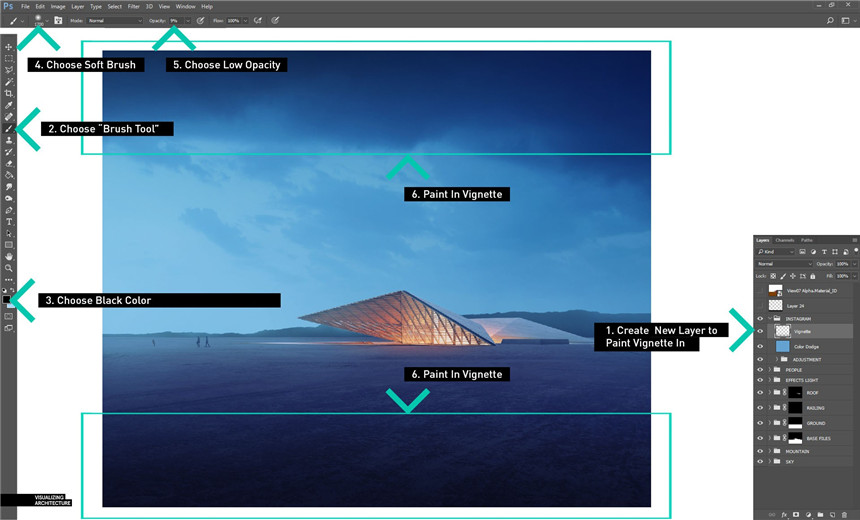
Task: Click the brush Opacity value field
Action: [174, 20]
